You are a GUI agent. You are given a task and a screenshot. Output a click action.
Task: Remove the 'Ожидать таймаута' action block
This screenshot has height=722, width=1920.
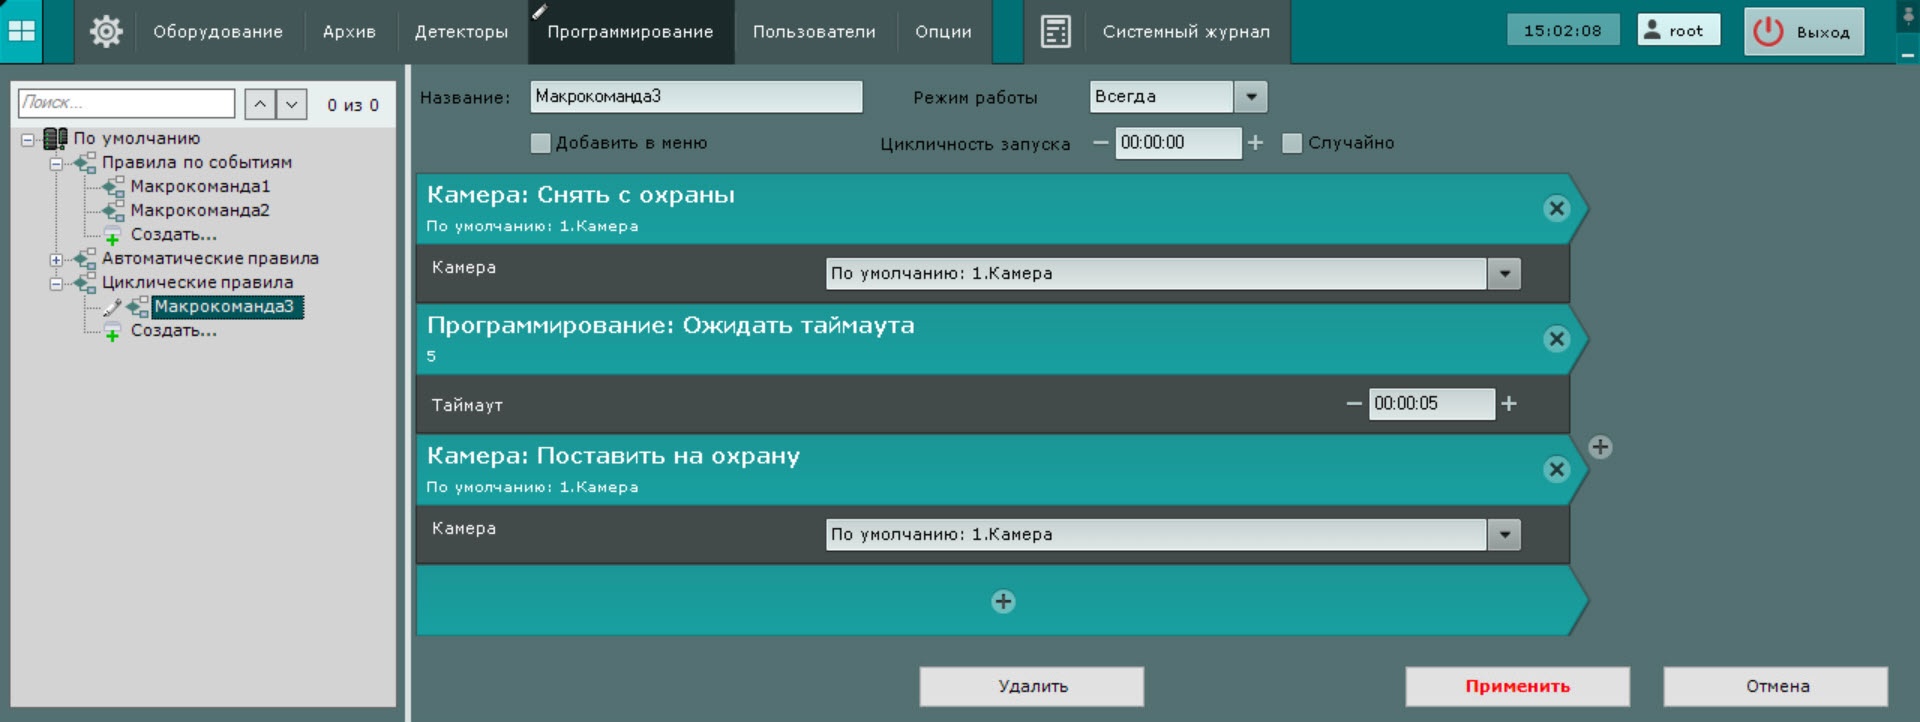click(1556, 339)
